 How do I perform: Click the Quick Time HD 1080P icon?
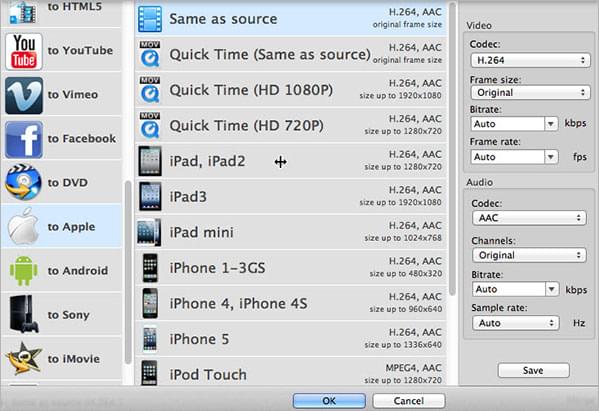coord(150,90)
